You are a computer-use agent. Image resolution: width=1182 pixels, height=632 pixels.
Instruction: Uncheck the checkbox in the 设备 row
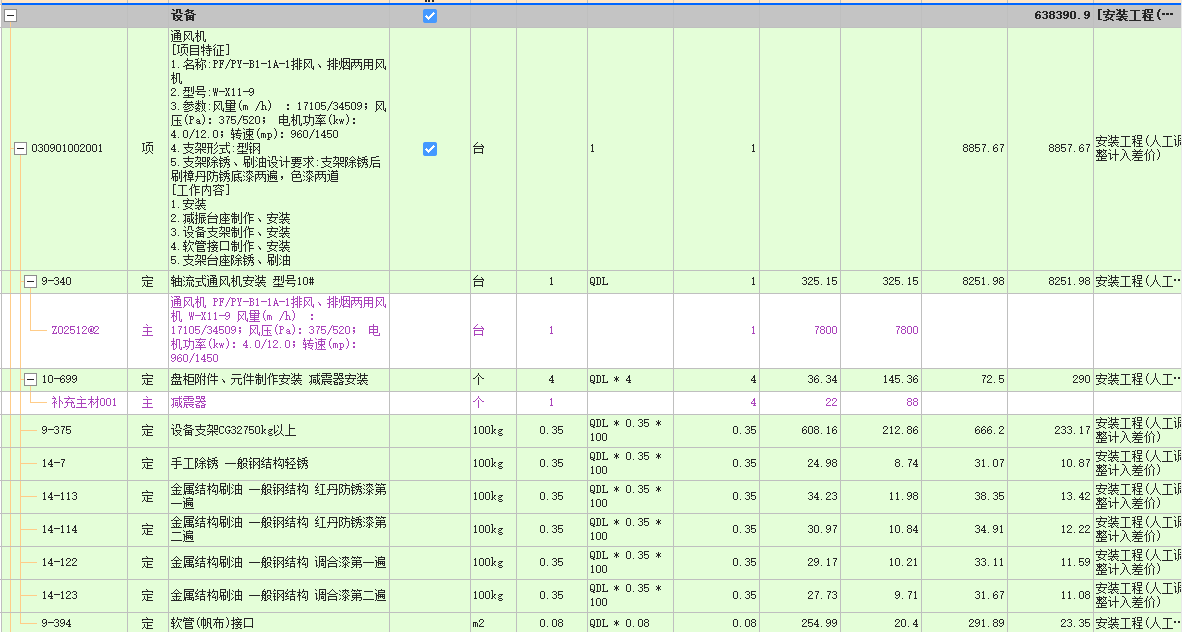430,16
